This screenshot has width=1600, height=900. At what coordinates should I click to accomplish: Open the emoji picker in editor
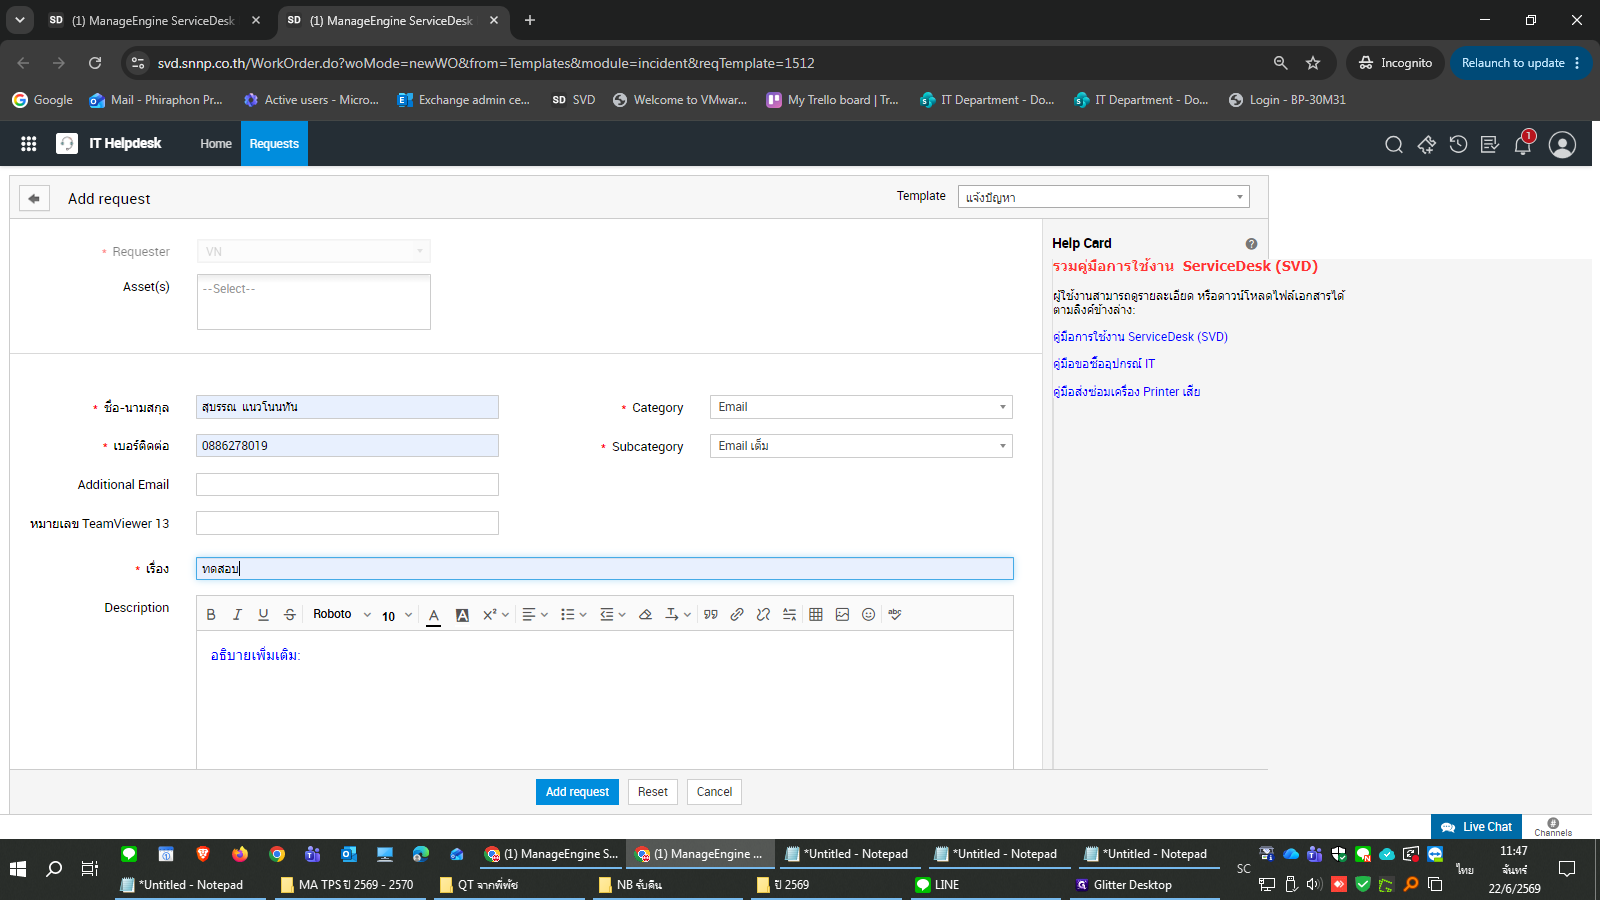[x=868, y=615]
